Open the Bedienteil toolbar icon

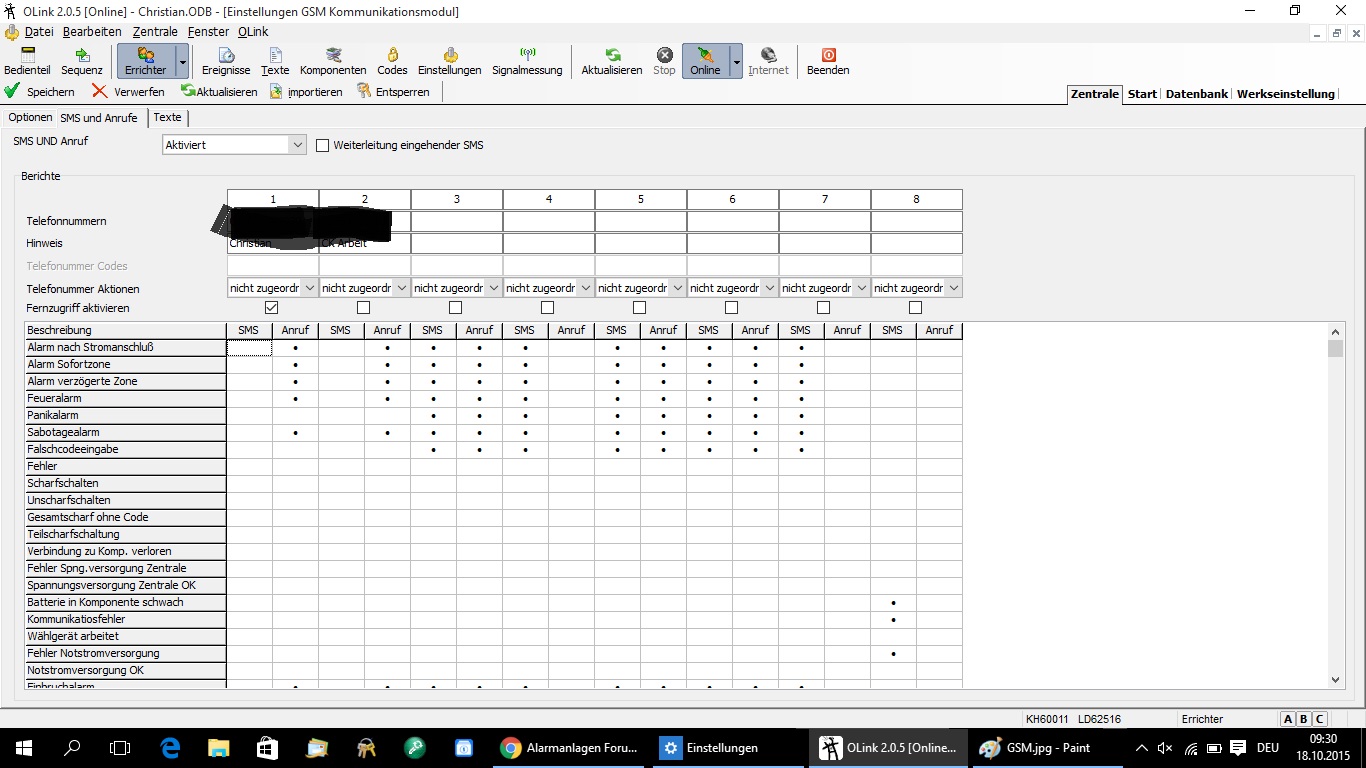[27, 61]
